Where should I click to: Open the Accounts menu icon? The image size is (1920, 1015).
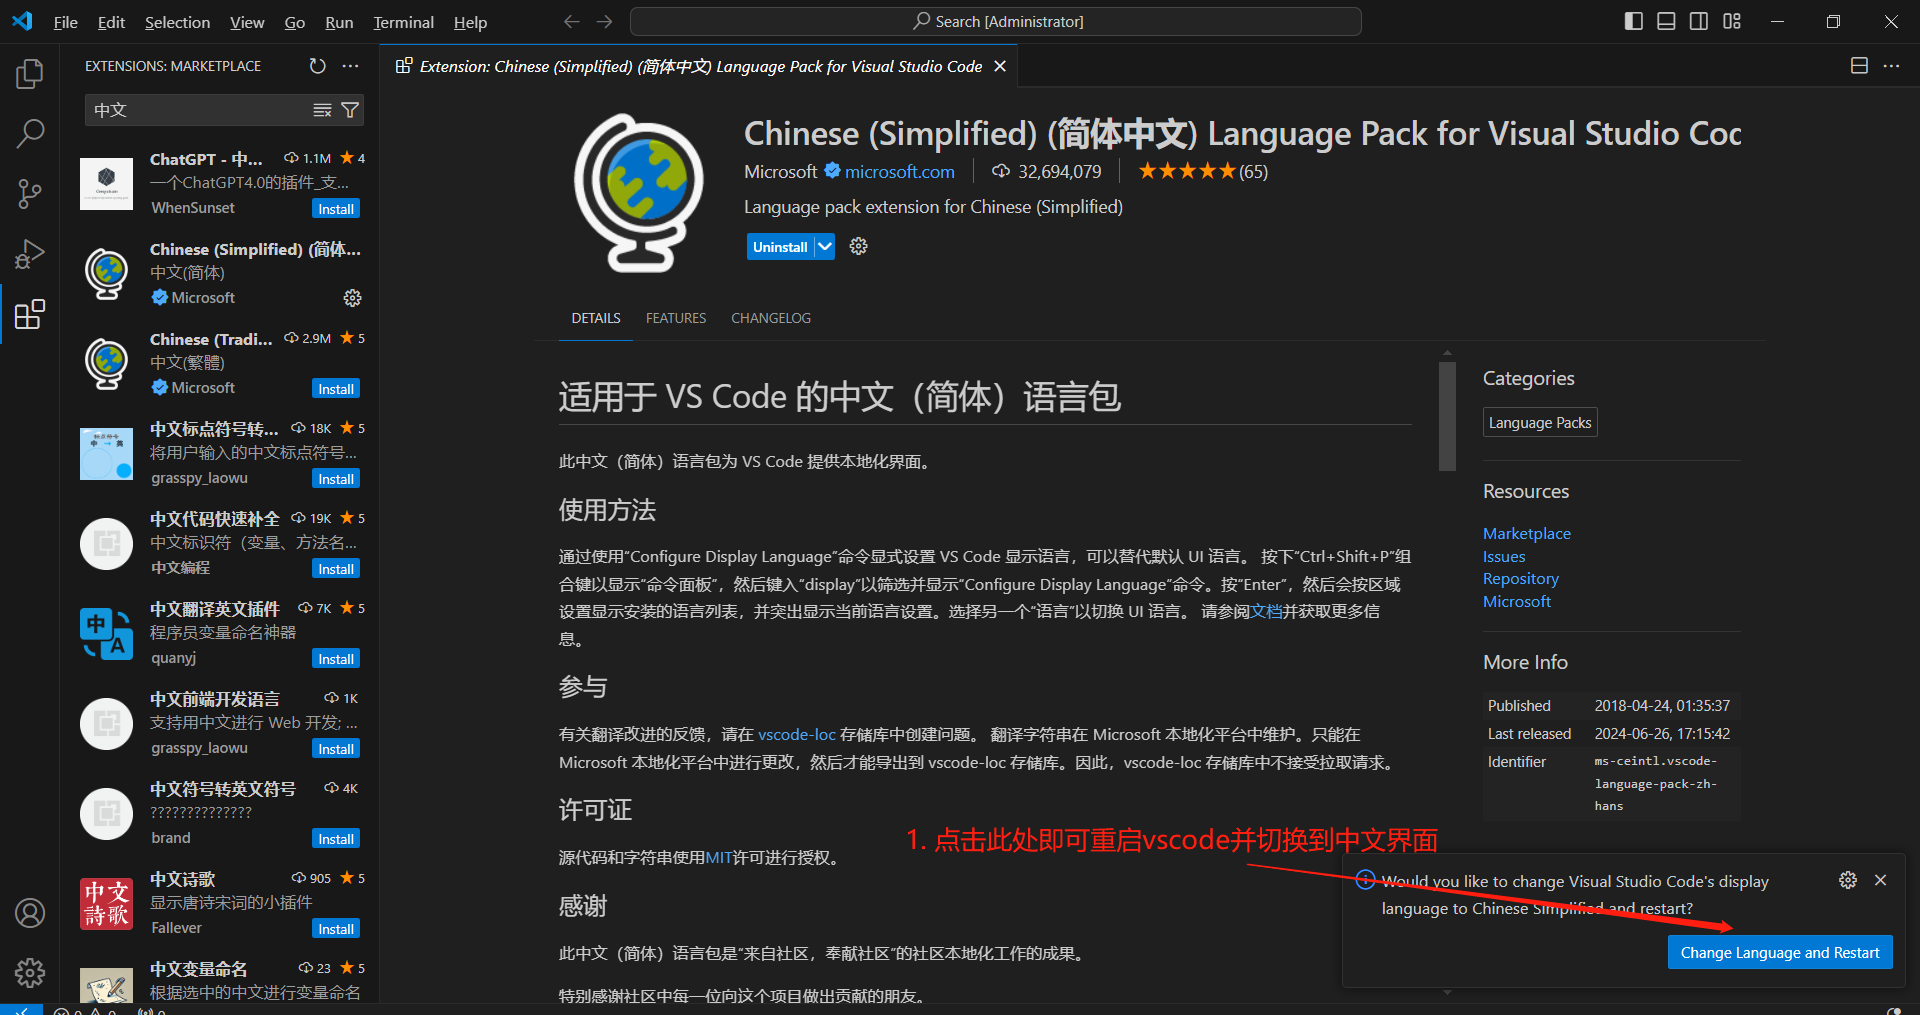[x=30, y=912]
